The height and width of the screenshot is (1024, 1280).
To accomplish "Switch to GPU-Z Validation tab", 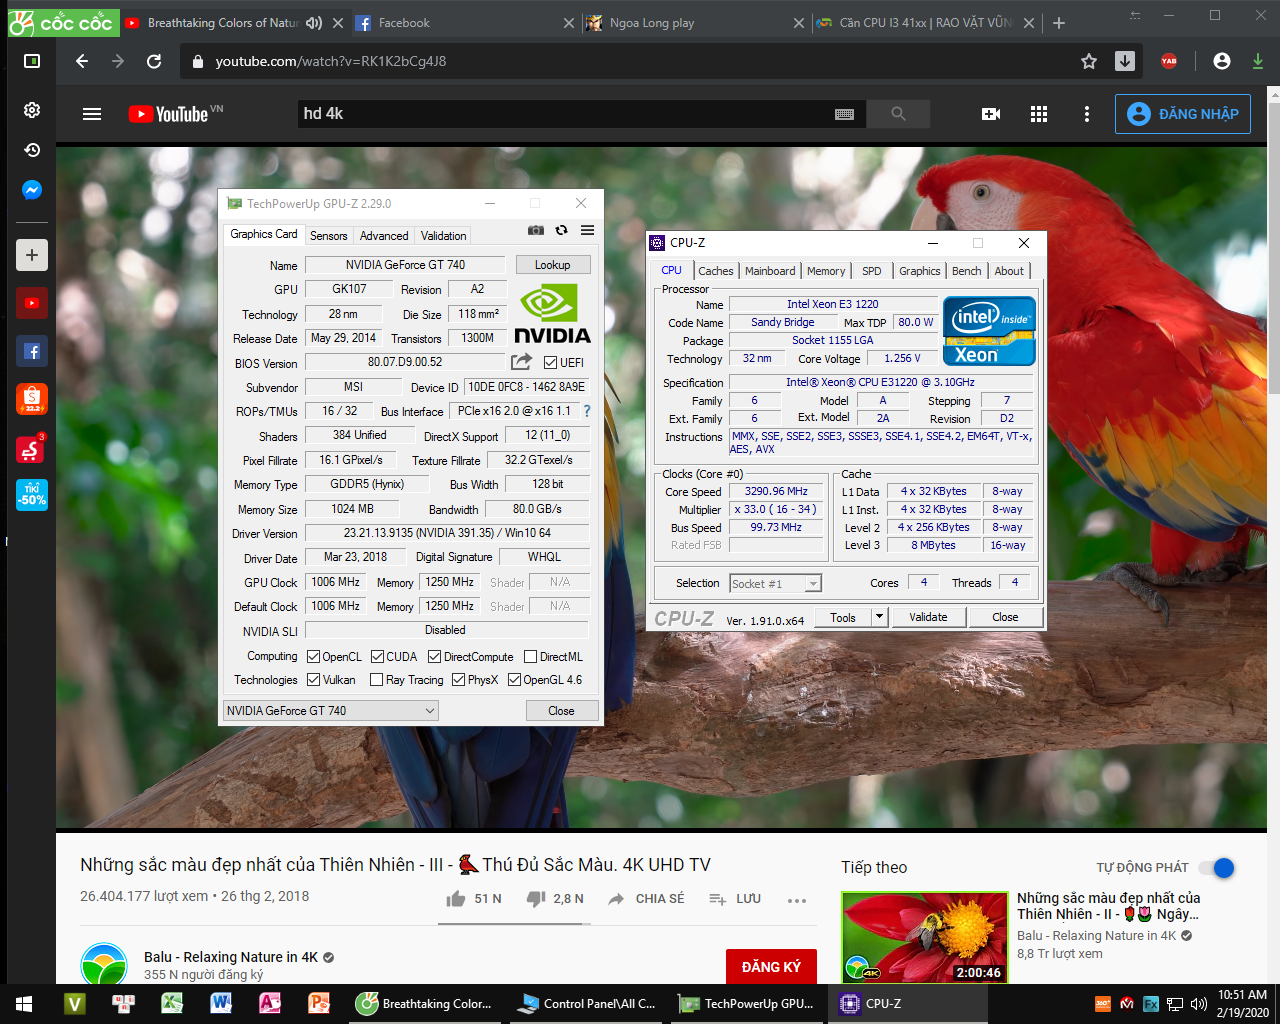I will [443, 236].
